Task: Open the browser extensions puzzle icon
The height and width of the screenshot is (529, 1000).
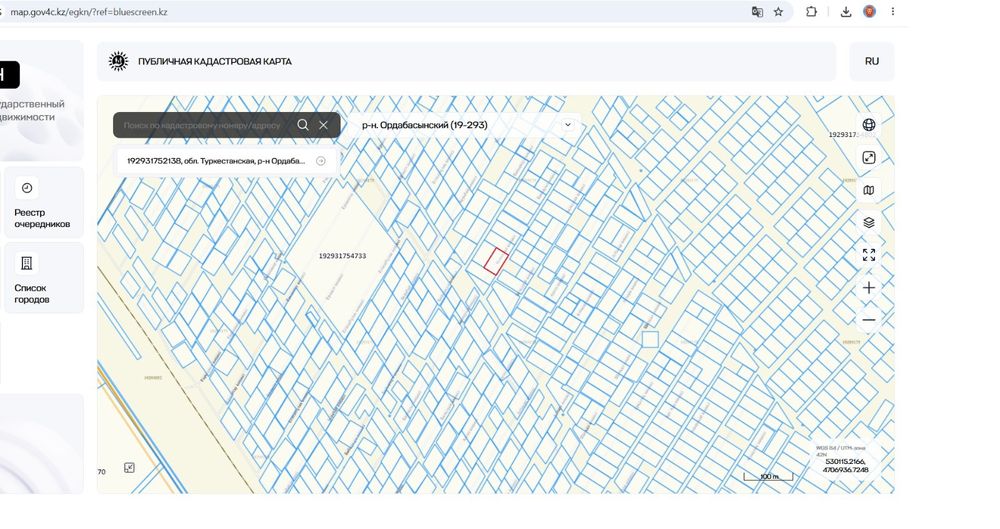Action: coord(811,11)
